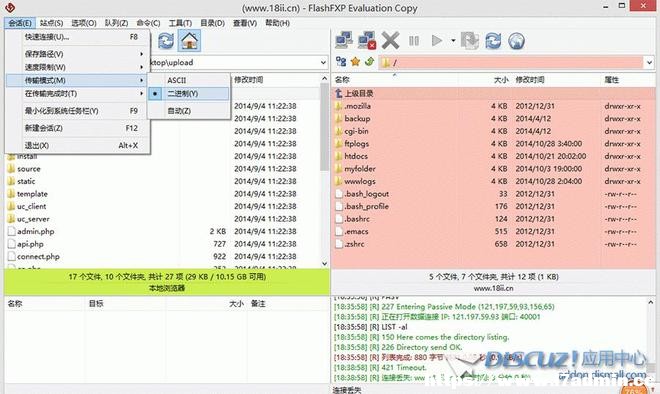
Task: Click the local Home folder icon
Action: (189, 41)
